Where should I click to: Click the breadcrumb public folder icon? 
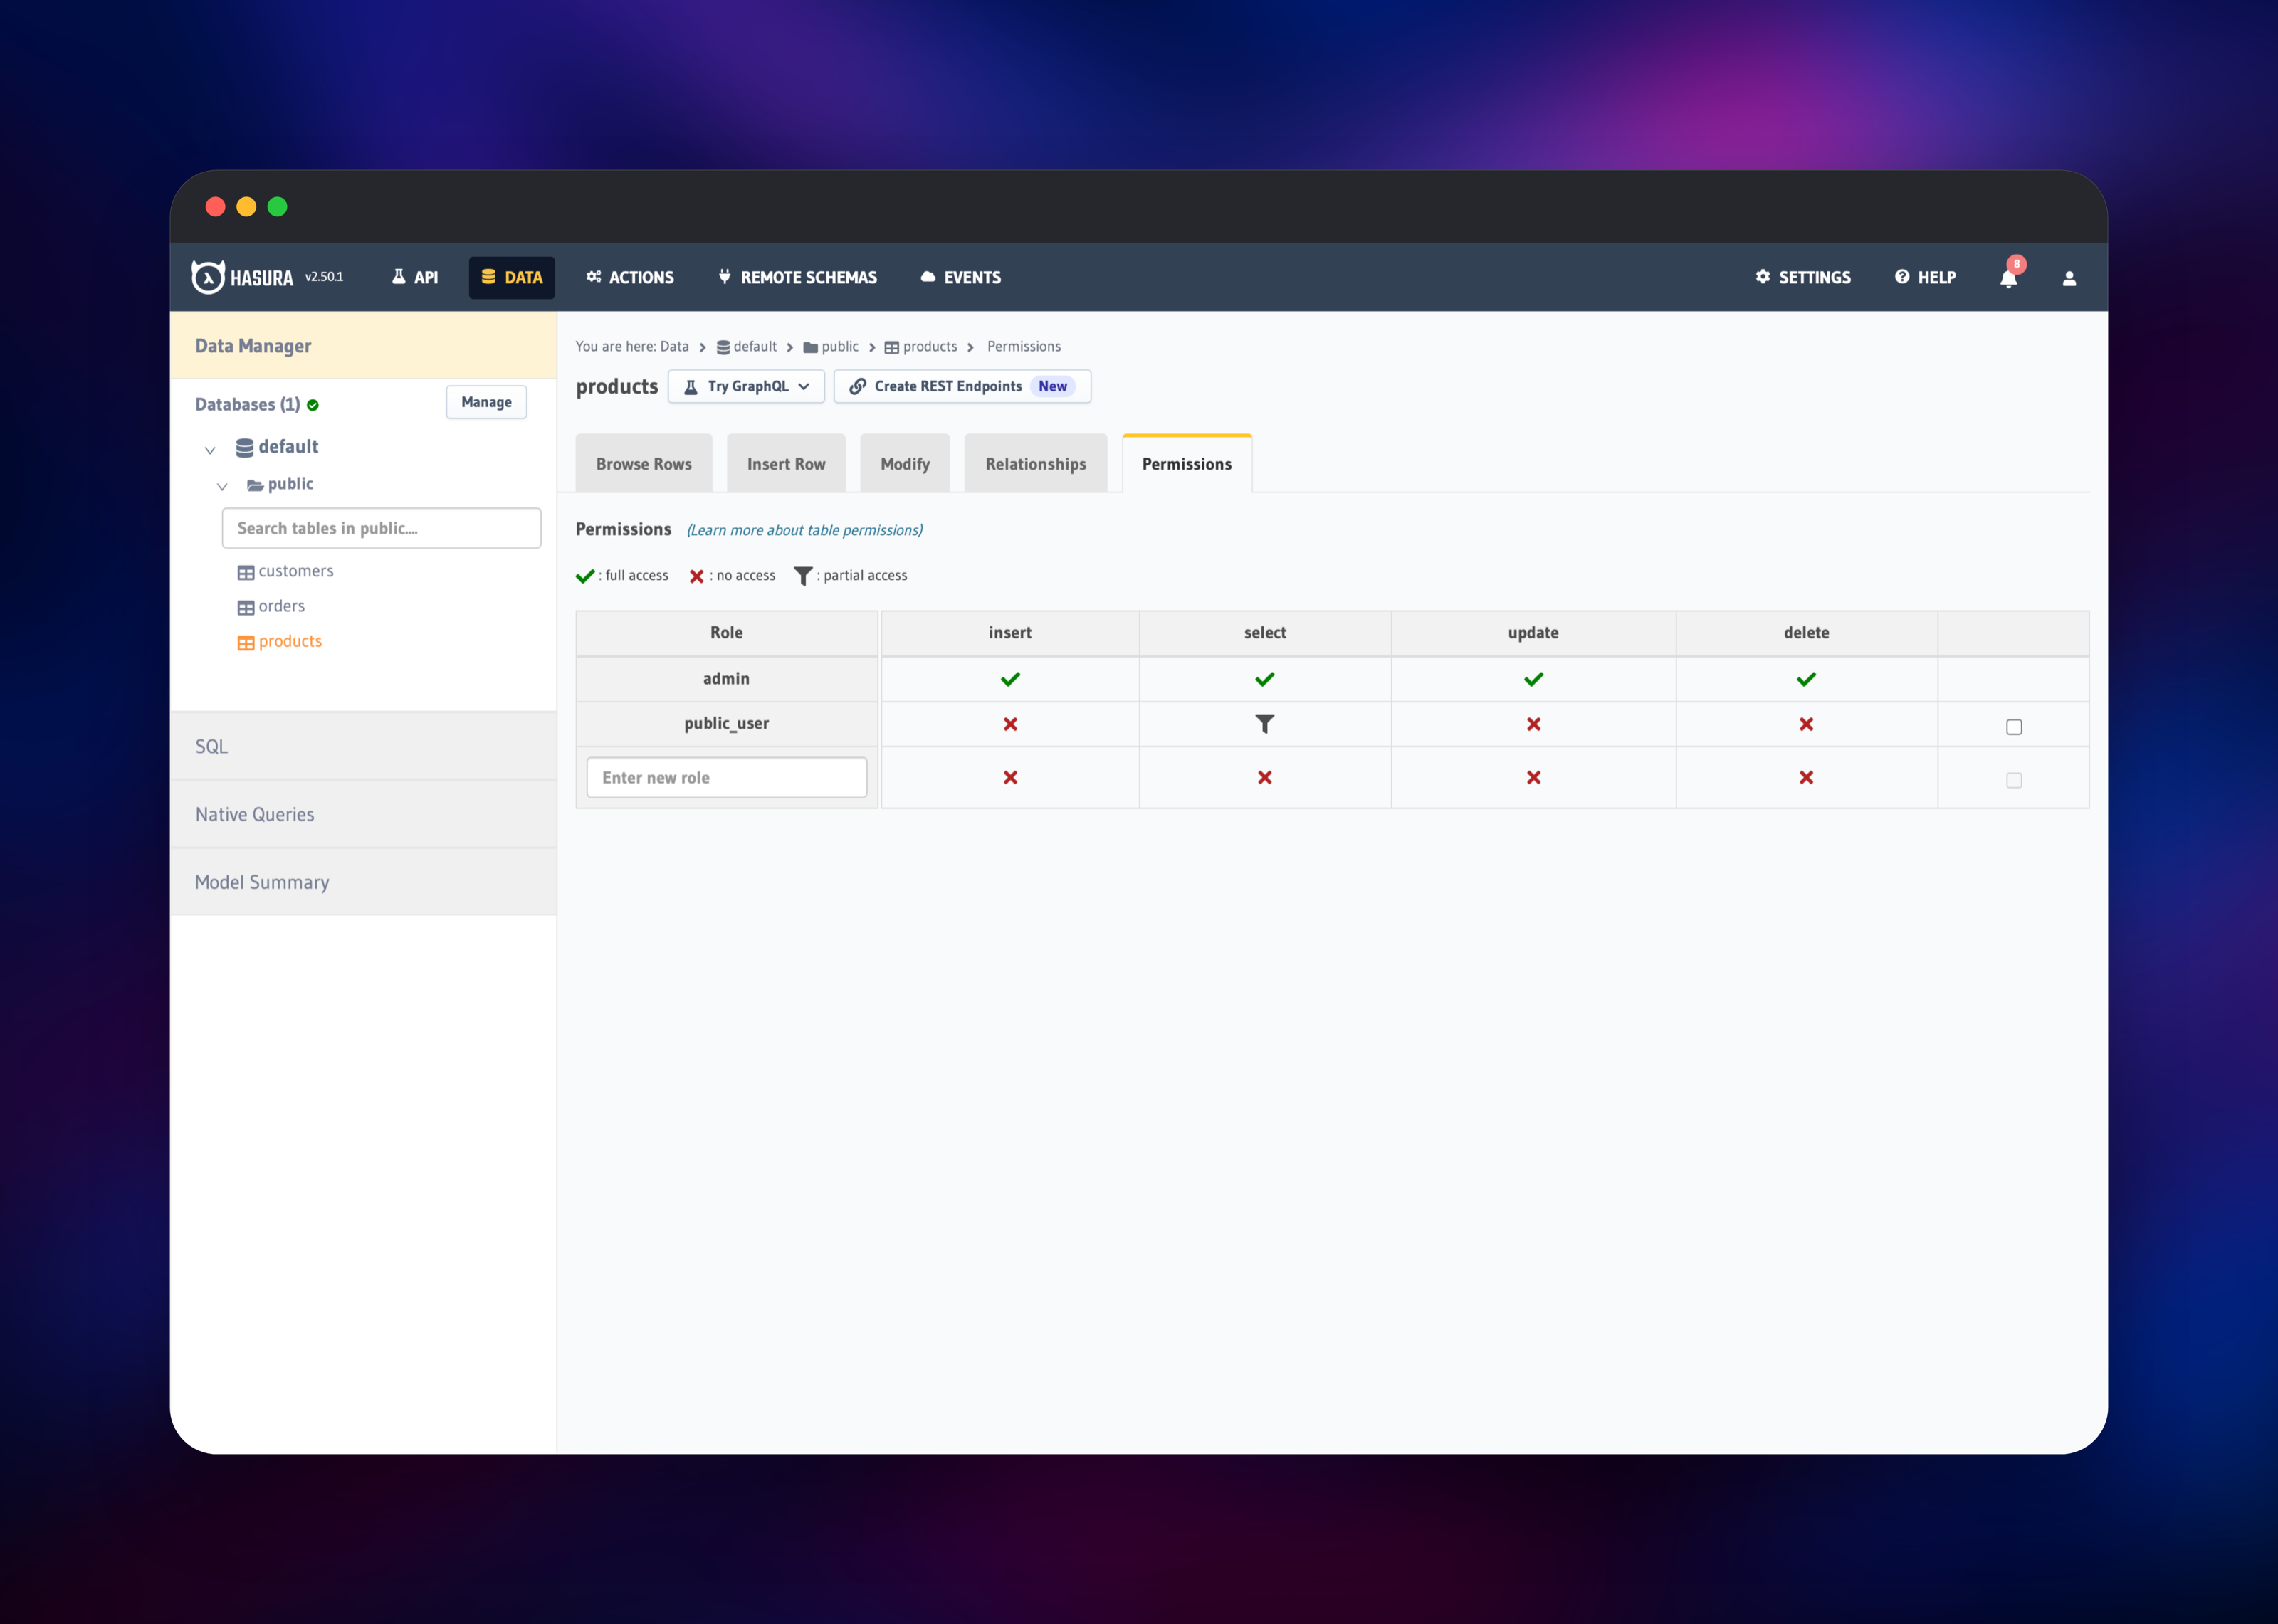(x=810, y=347)
